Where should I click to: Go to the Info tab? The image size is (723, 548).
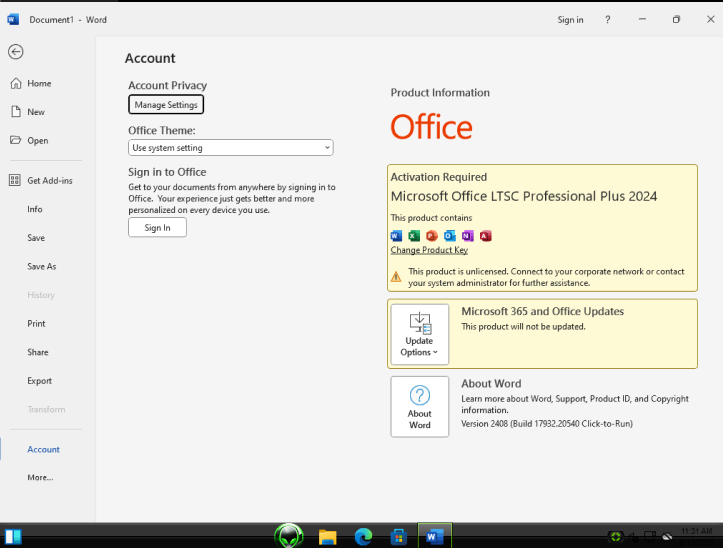(35, 209)
